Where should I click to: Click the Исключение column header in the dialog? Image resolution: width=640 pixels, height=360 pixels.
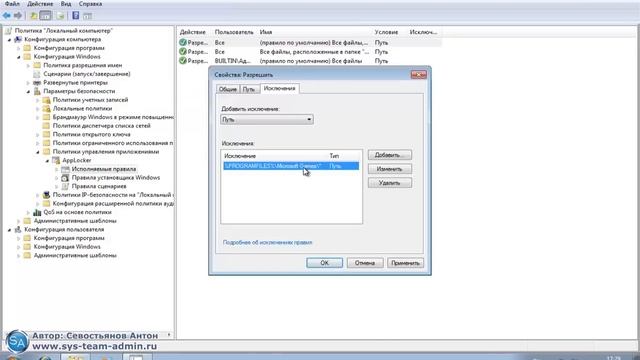pyautogui.click(x=274, y=156)
